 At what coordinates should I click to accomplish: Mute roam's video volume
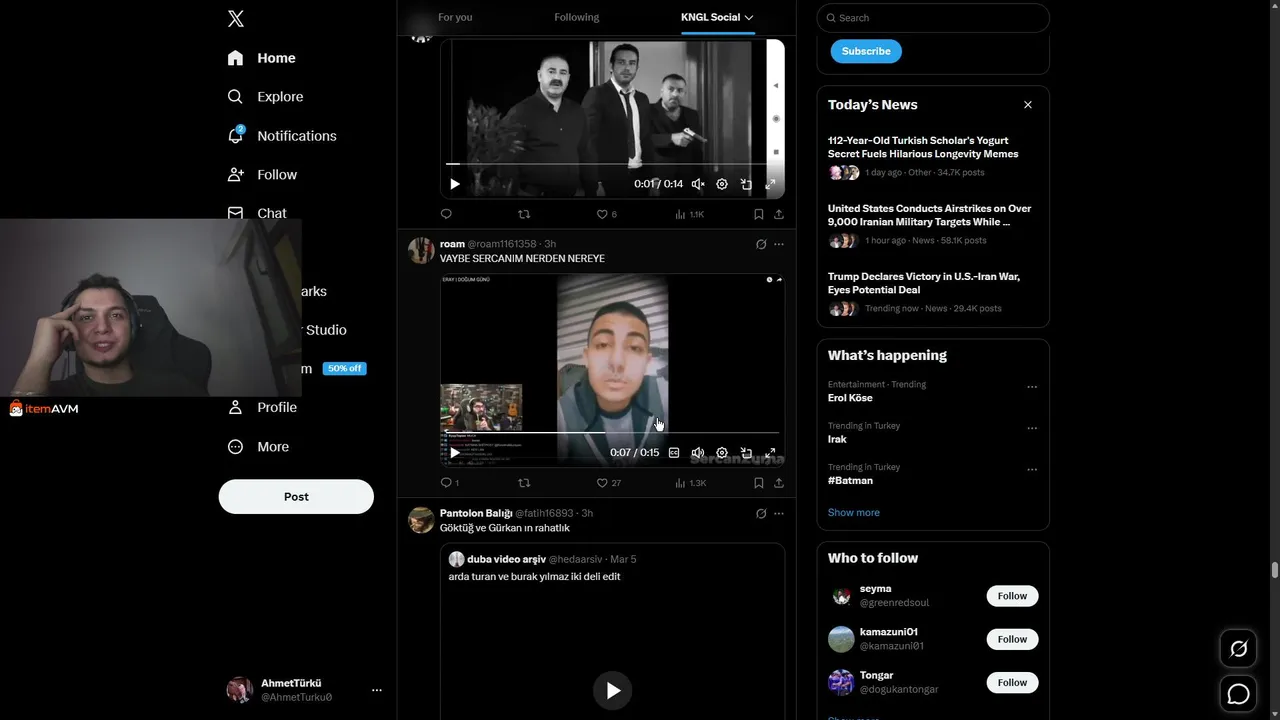pyautogui.click(x=698, y=453)
